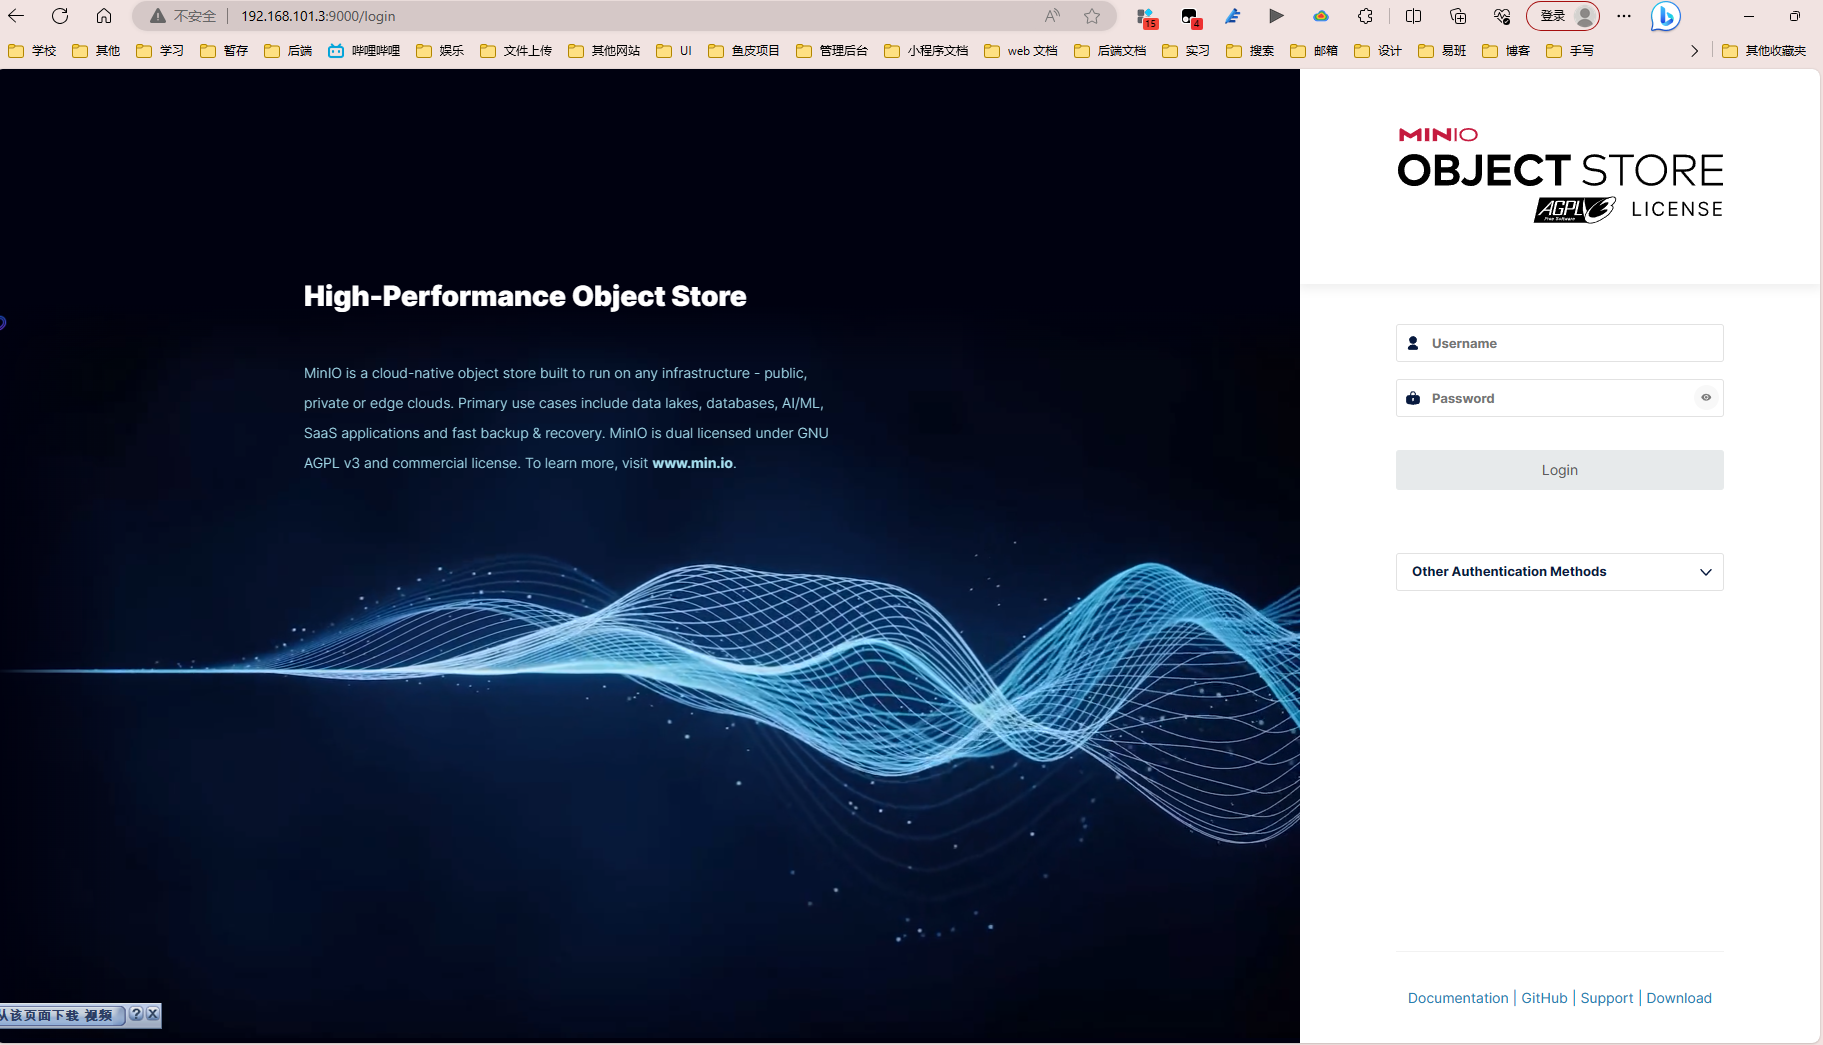1823x1045 pixels.
Task: Click the Login button
Action: (x=1559, y=470)
